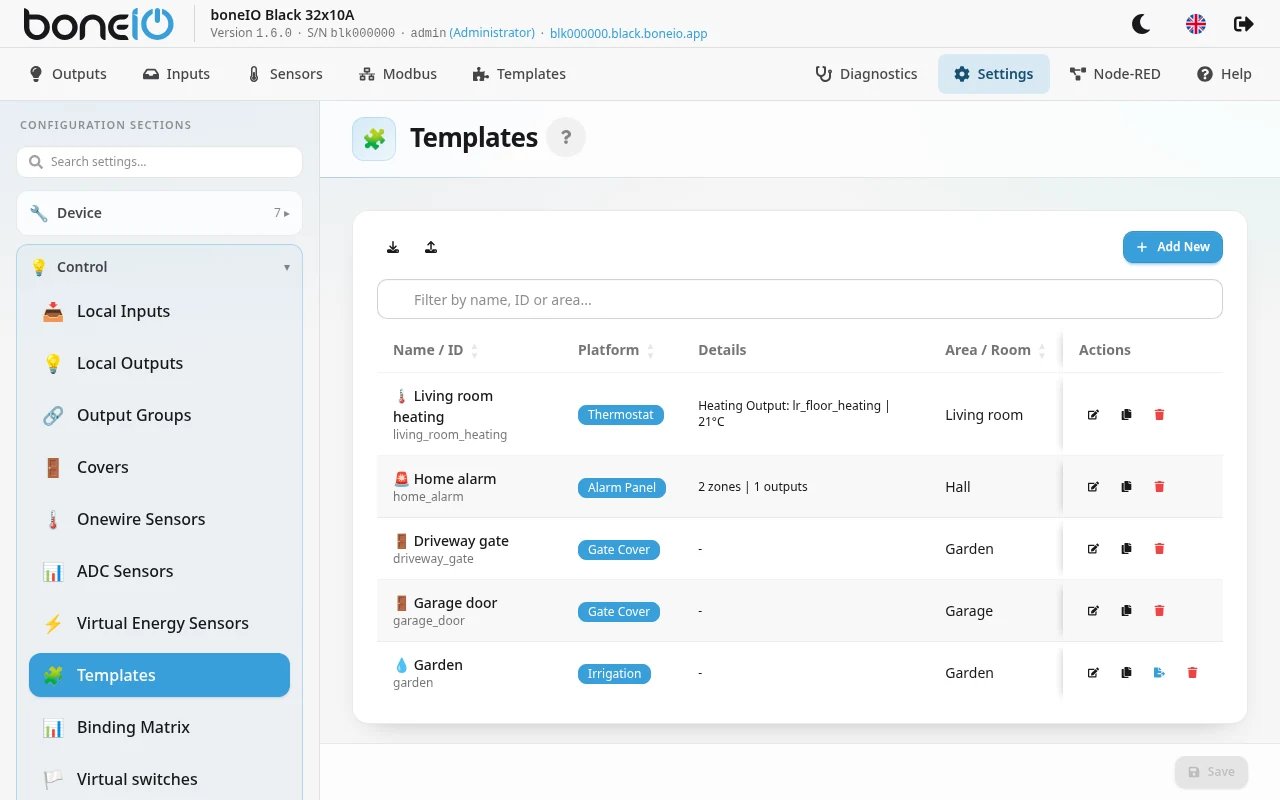Delete the Home alarm template
This screenshot has width=1280, height=800.
click(1159, 487)
